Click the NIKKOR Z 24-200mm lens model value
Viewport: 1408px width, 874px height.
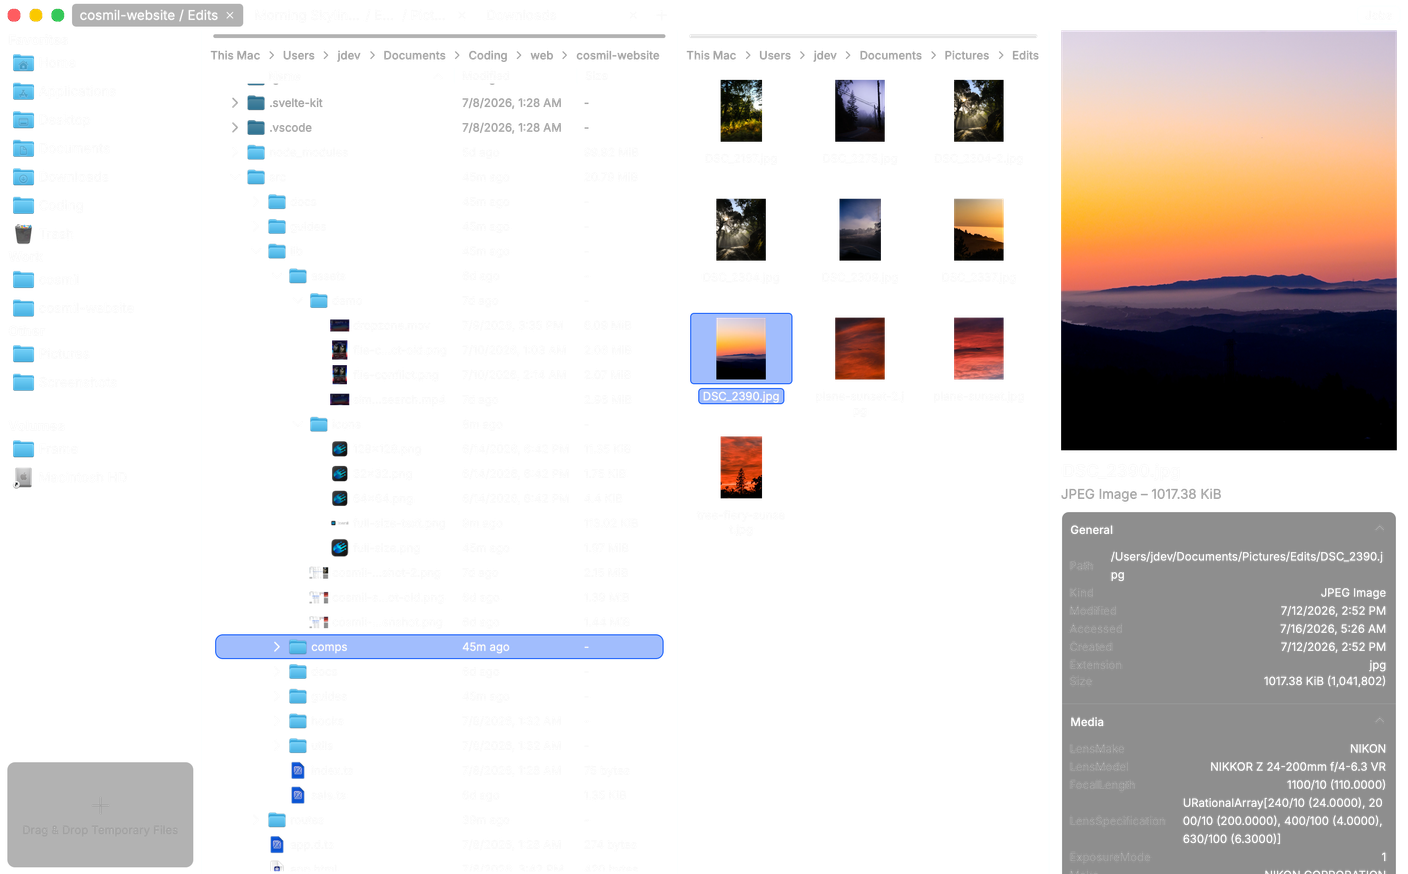[1298, 767]
